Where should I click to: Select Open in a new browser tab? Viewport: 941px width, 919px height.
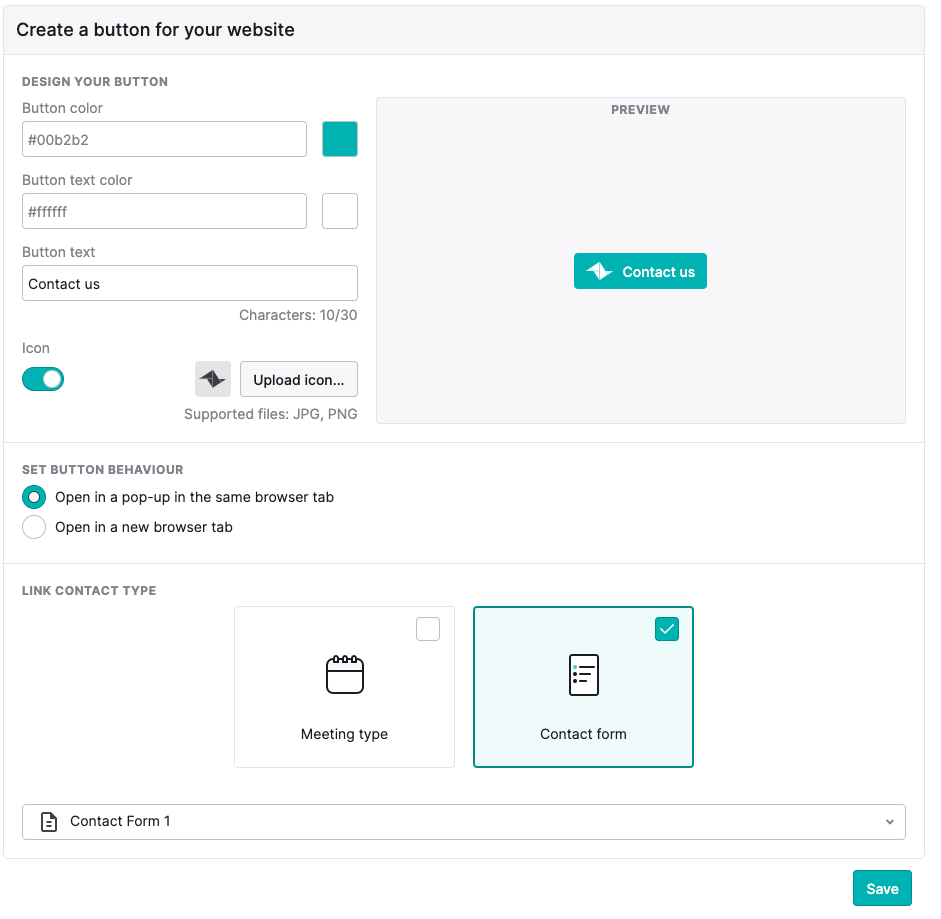tap(34, 527)
